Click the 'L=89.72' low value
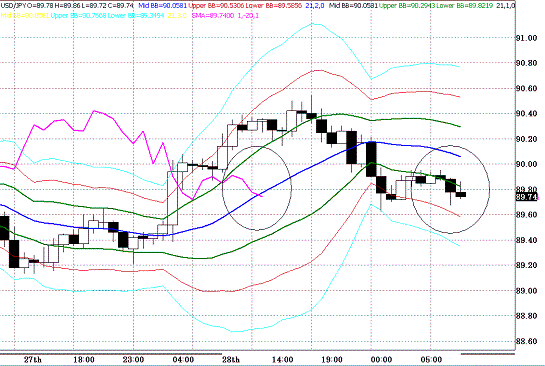Image resolution: width=545 pixels, height=366 pixels. pyautogui.click(x=93, y=5)
